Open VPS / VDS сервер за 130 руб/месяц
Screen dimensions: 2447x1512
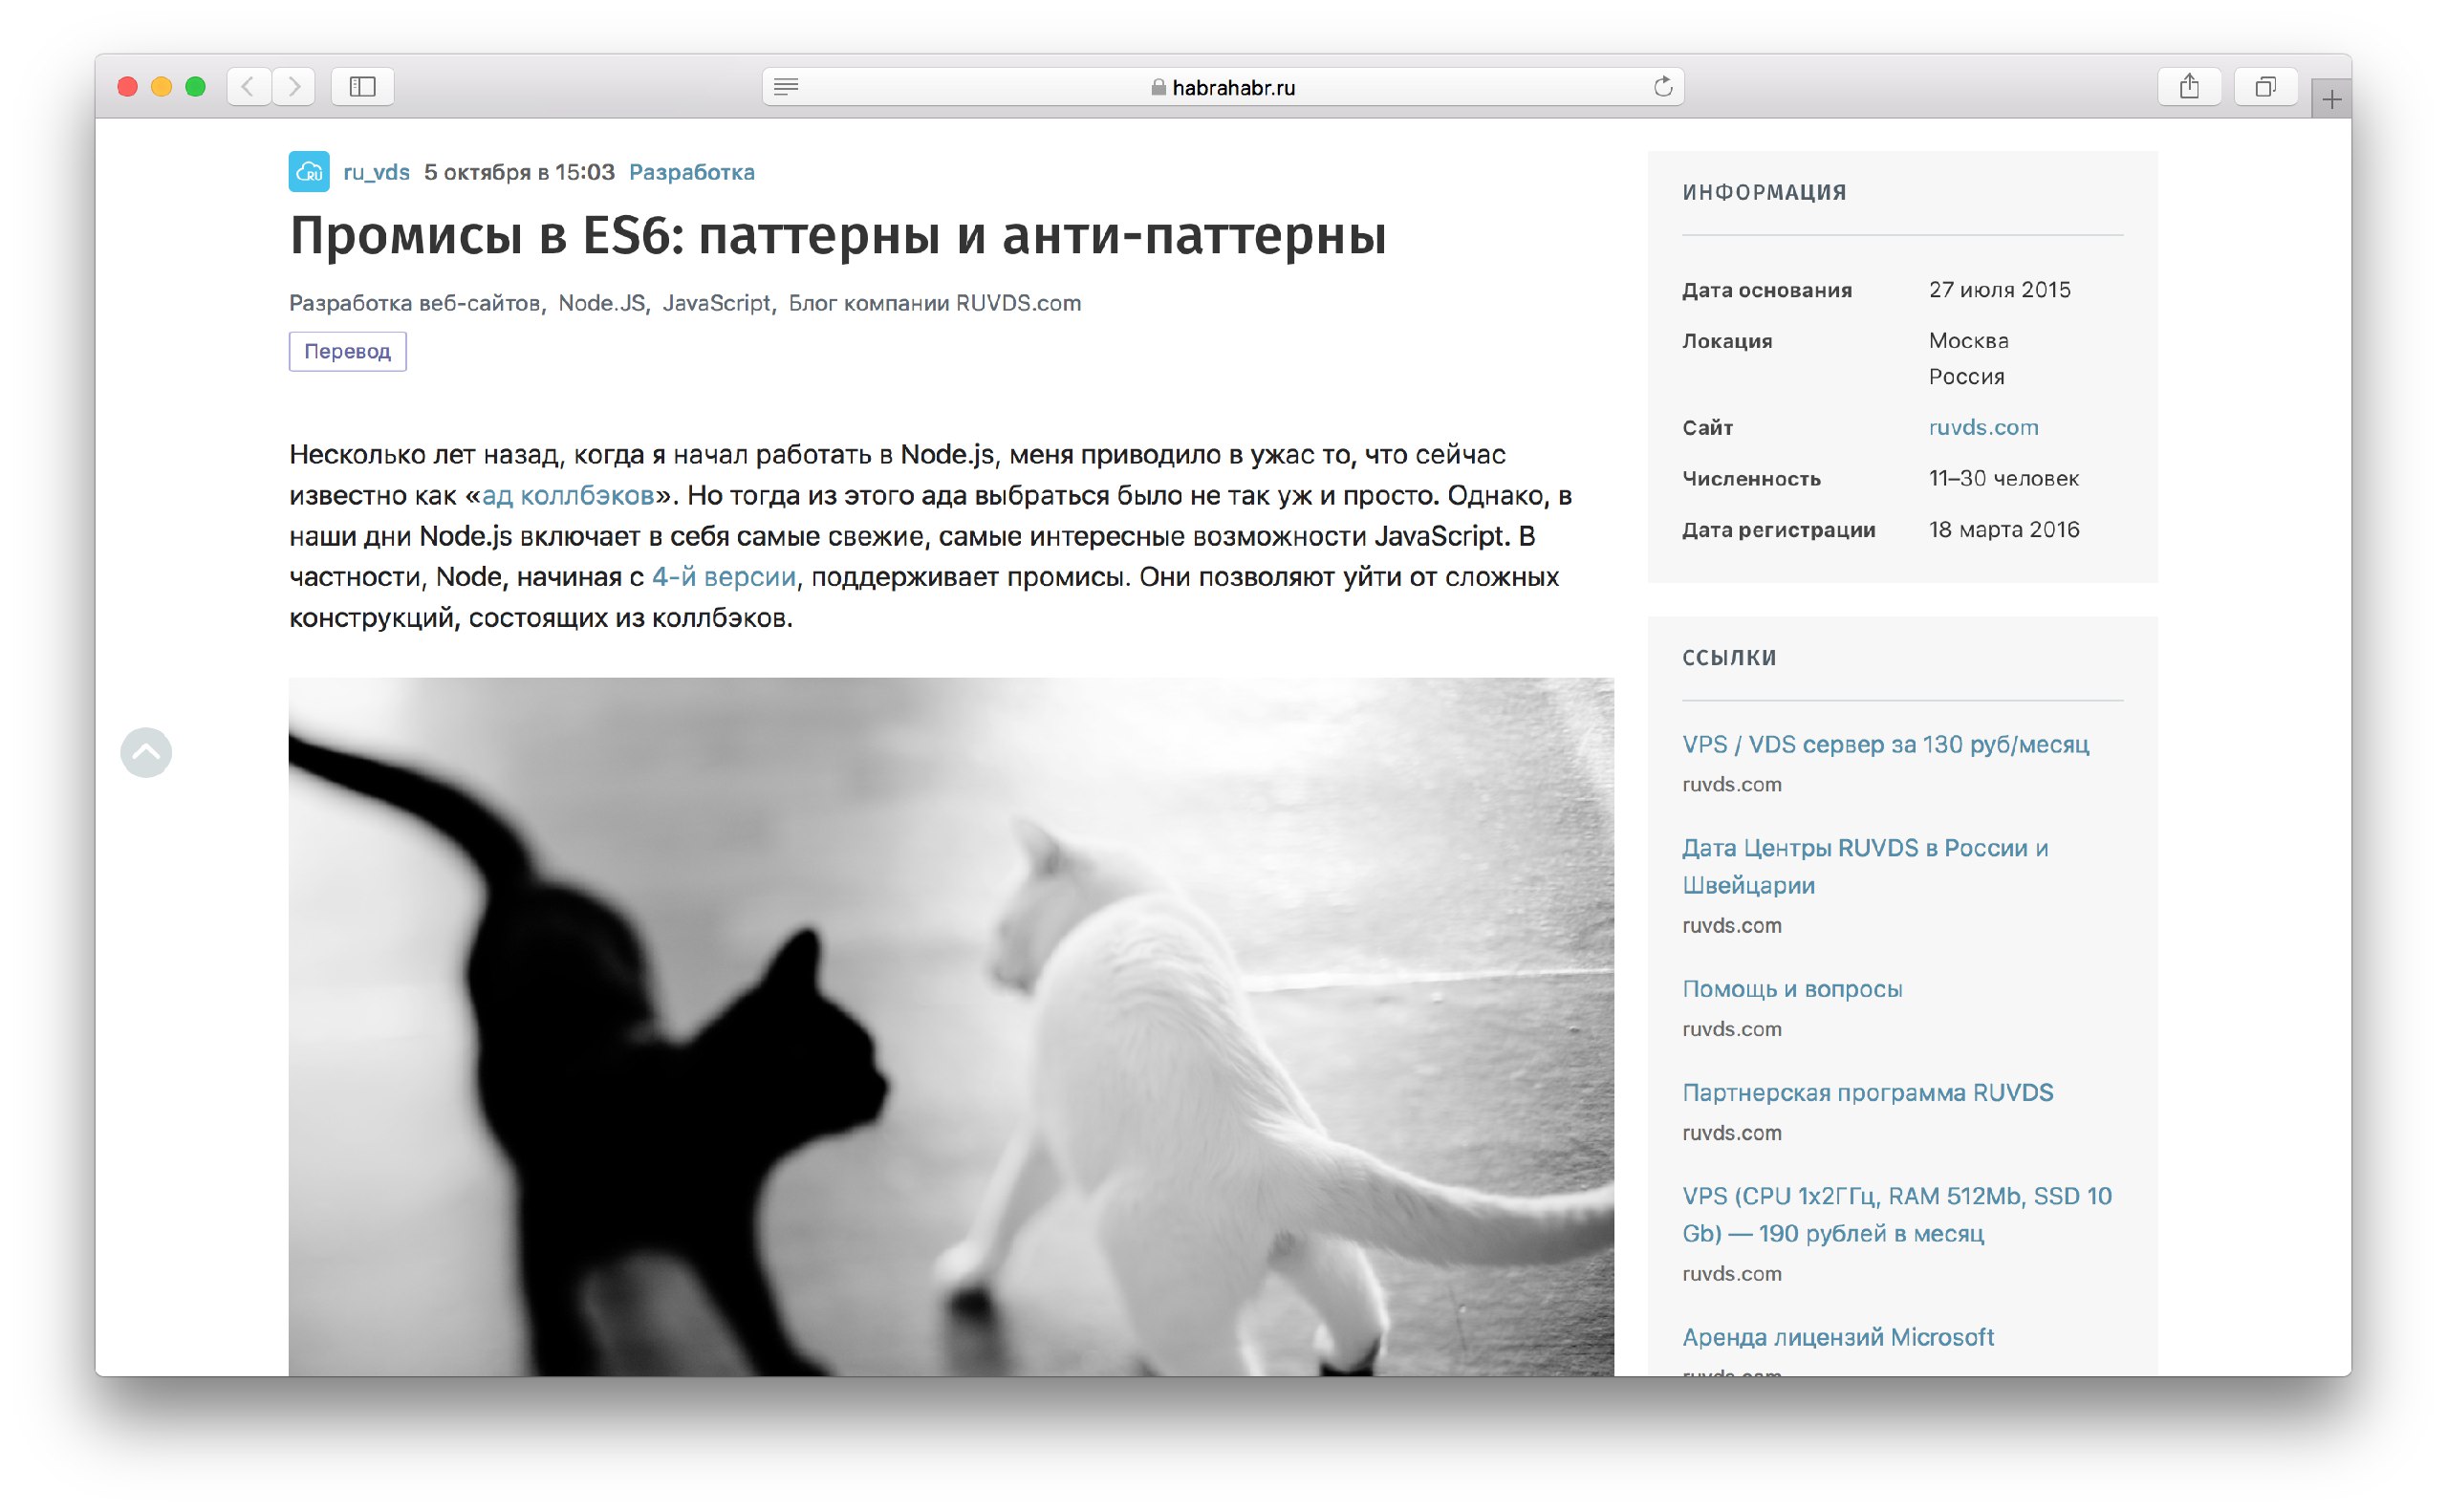pos(1886,745)
